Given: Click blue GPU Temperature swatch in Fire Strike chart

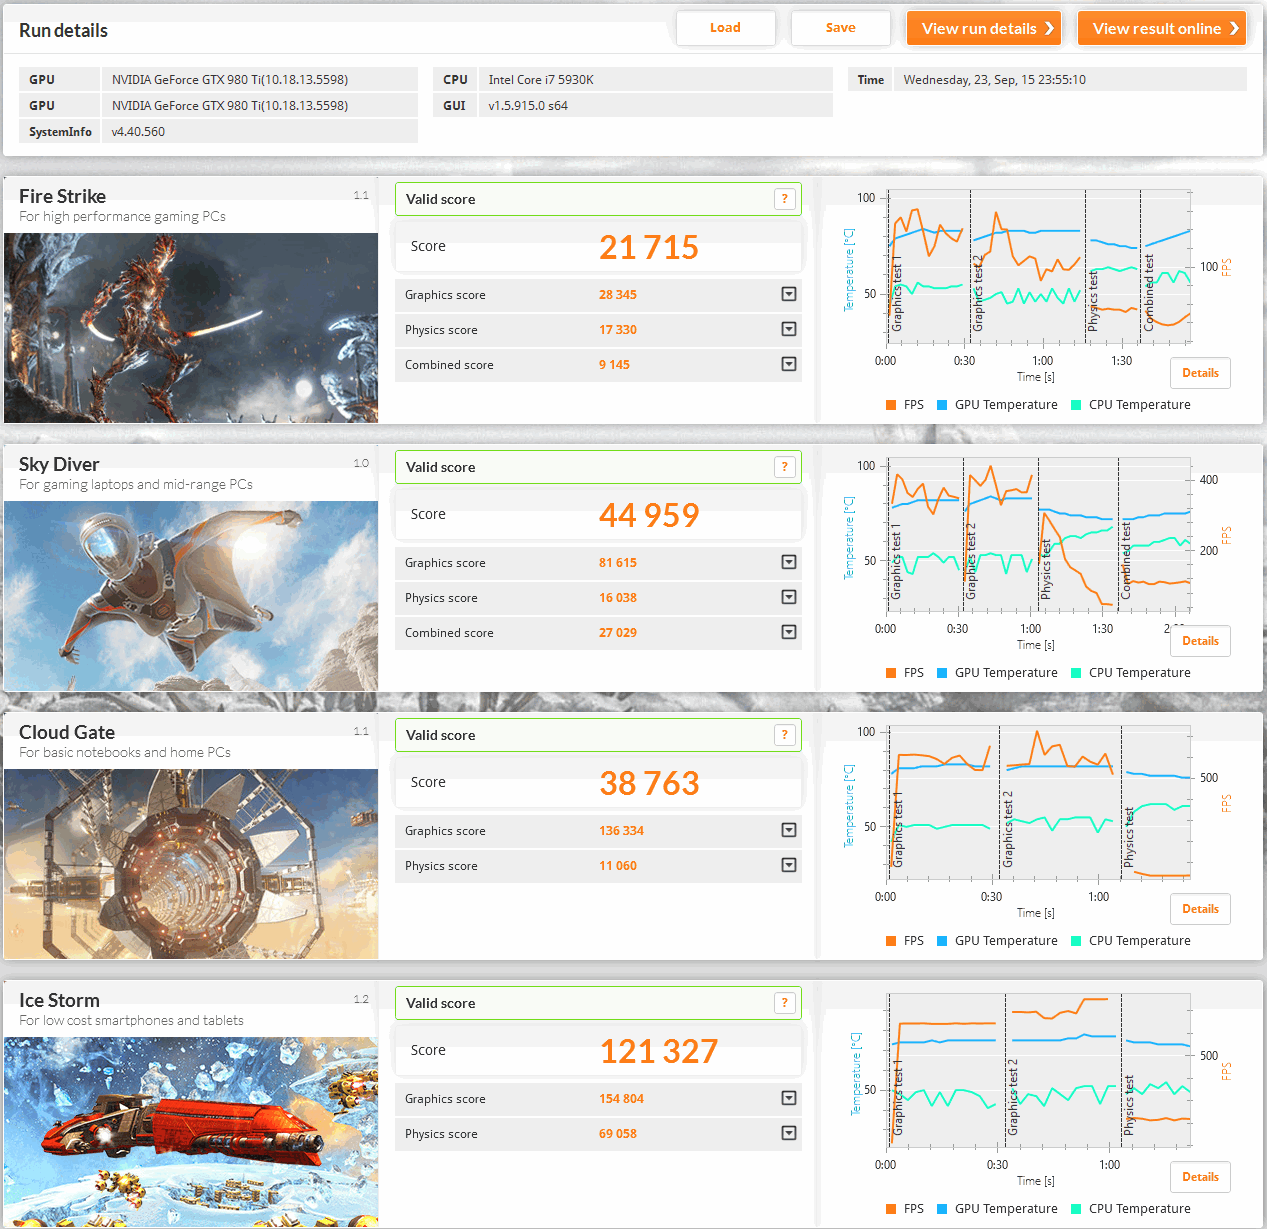Looking at the screenshot, I should pyautogui.click(x=942, y=405).
